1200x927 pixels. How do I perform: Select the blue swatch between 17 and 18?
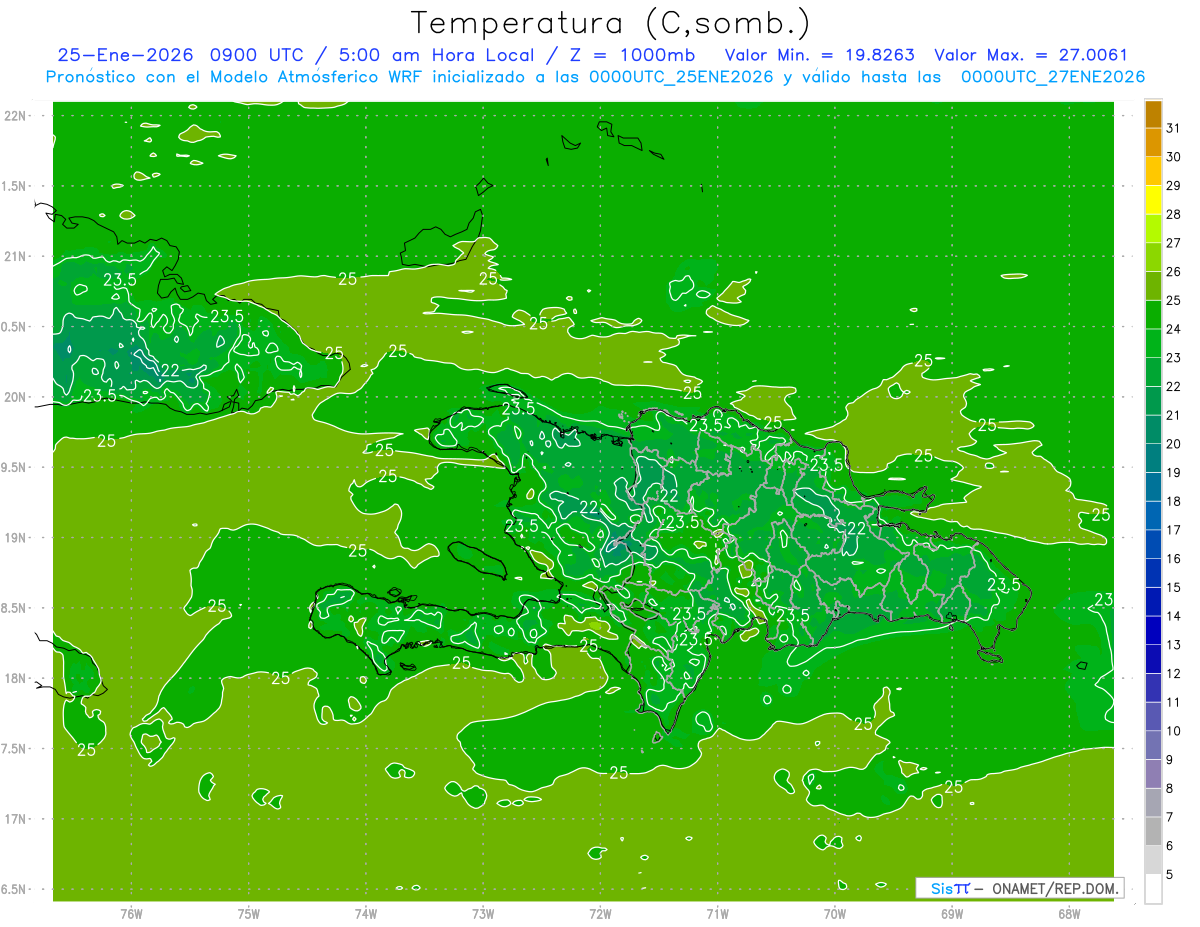1153,516
